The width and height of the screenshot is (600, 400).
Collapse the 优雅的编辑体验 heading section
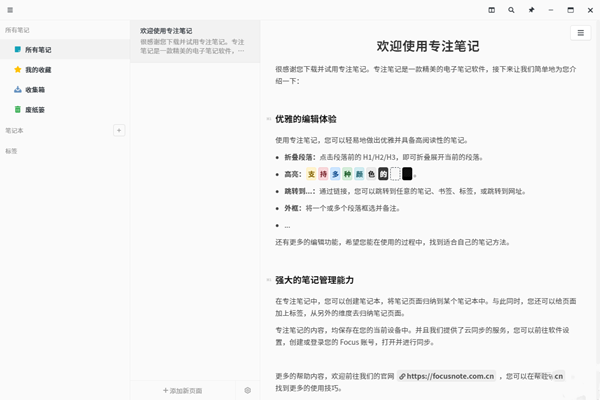(x=267, y=118)
